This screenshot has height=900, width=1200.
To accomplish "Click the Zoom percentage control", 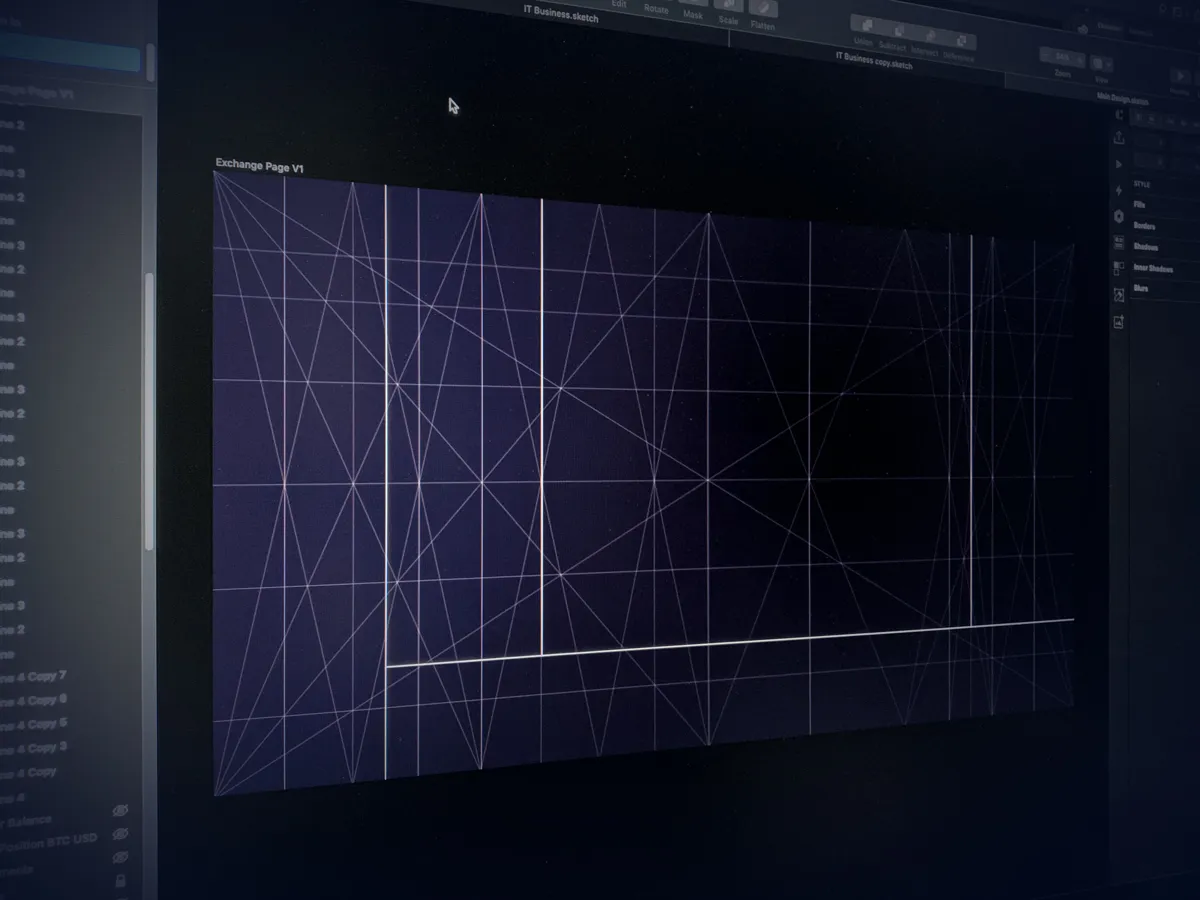I will pos(1062,57).
